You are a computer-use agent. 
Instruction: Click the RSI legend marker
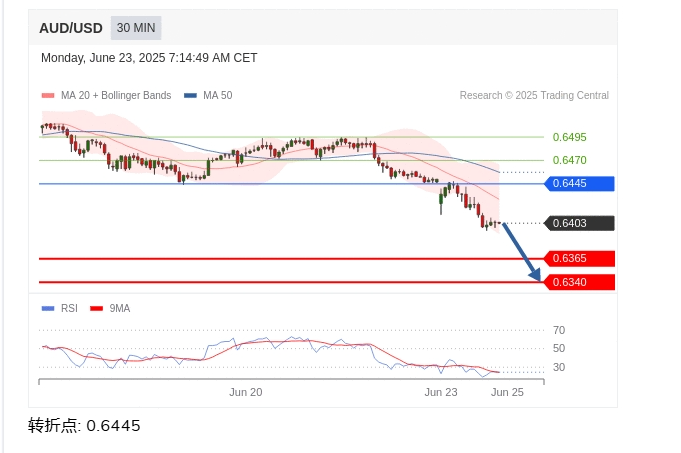click(x=47, y=308)
